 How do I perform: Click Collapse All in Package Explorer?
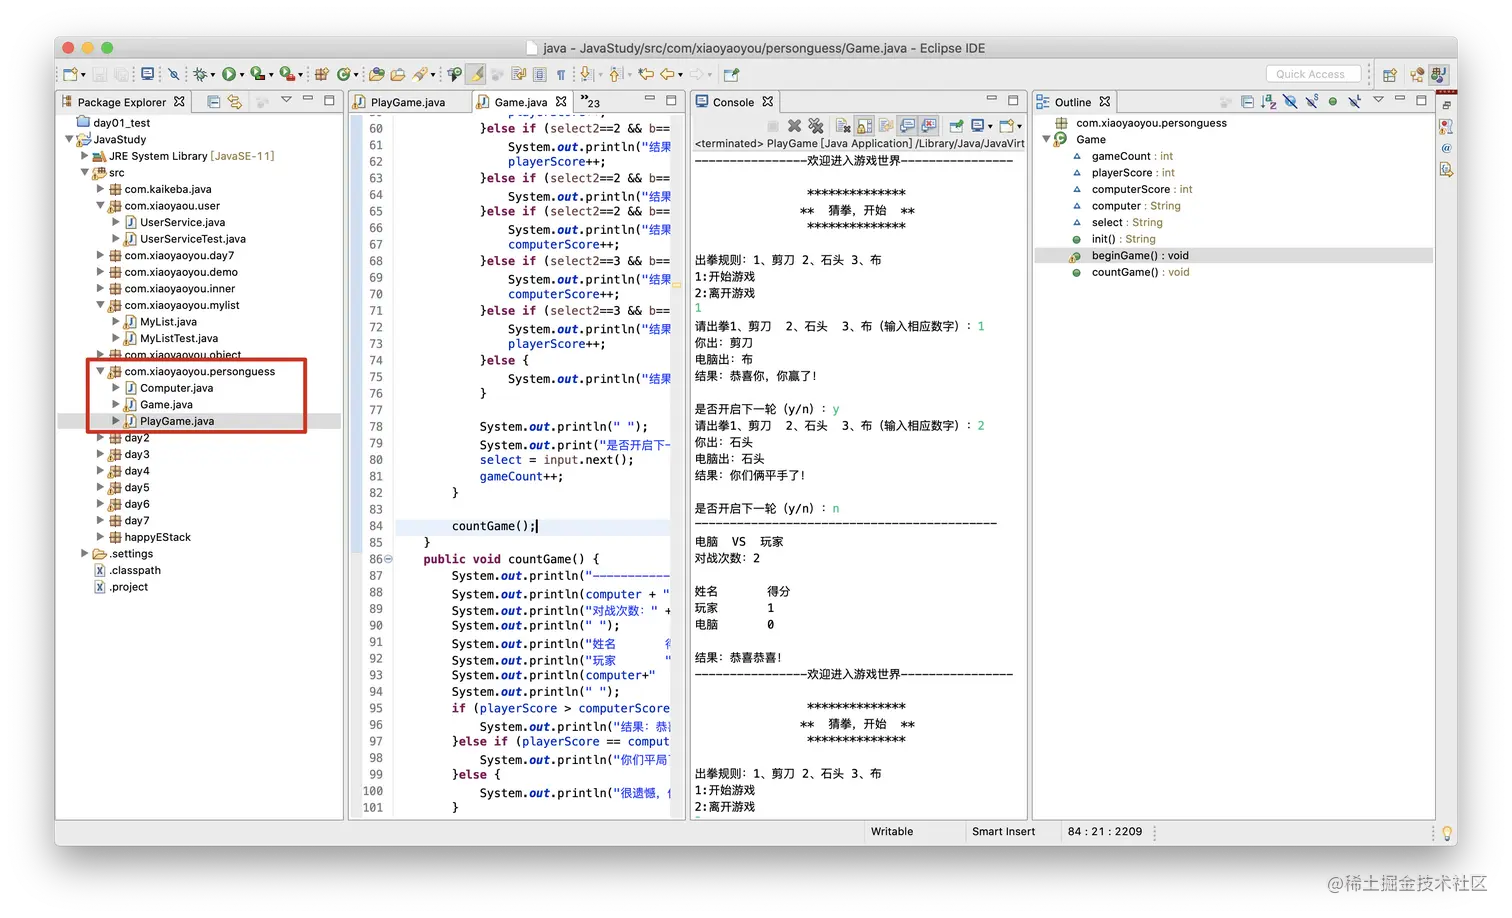point(213,101)
